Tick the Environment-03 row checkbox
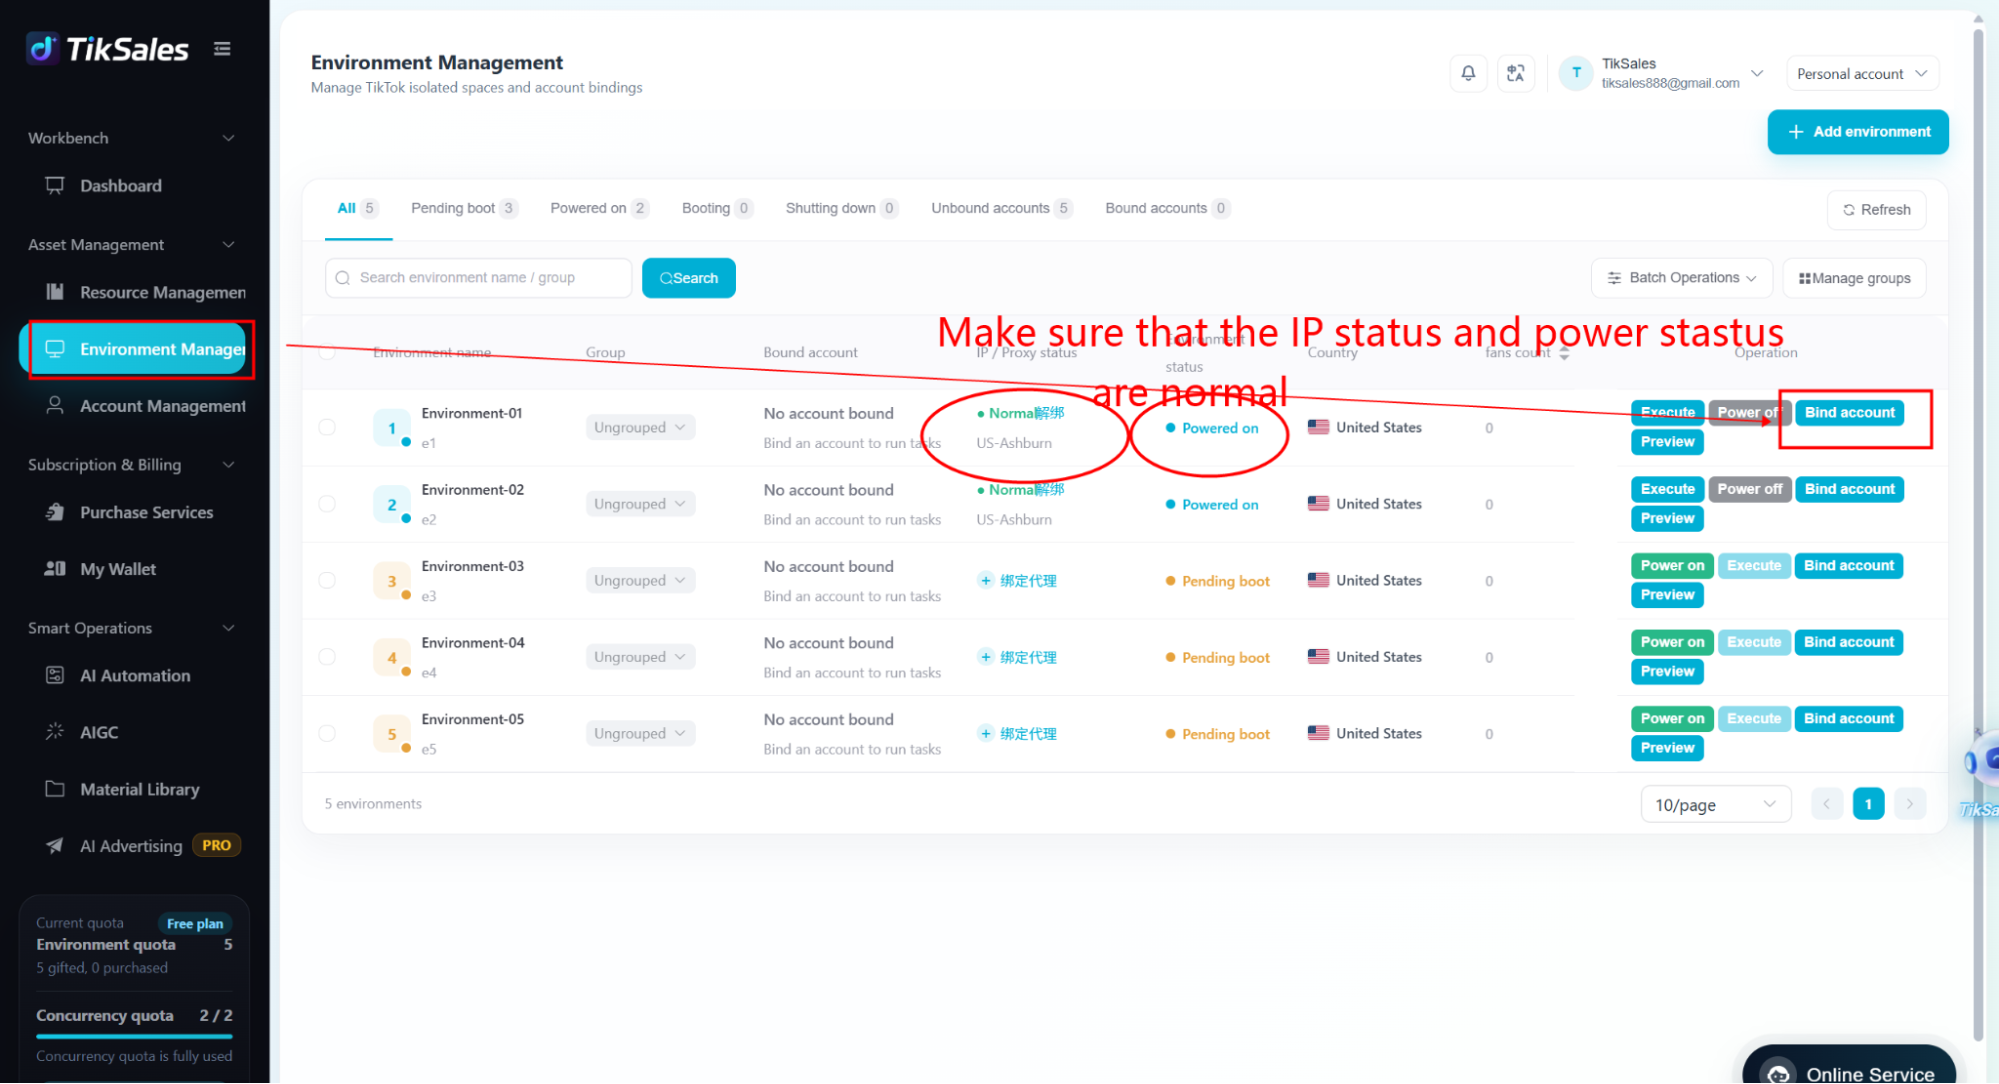This screenshot has height=1084, width=1999. [x=327, y=580]
